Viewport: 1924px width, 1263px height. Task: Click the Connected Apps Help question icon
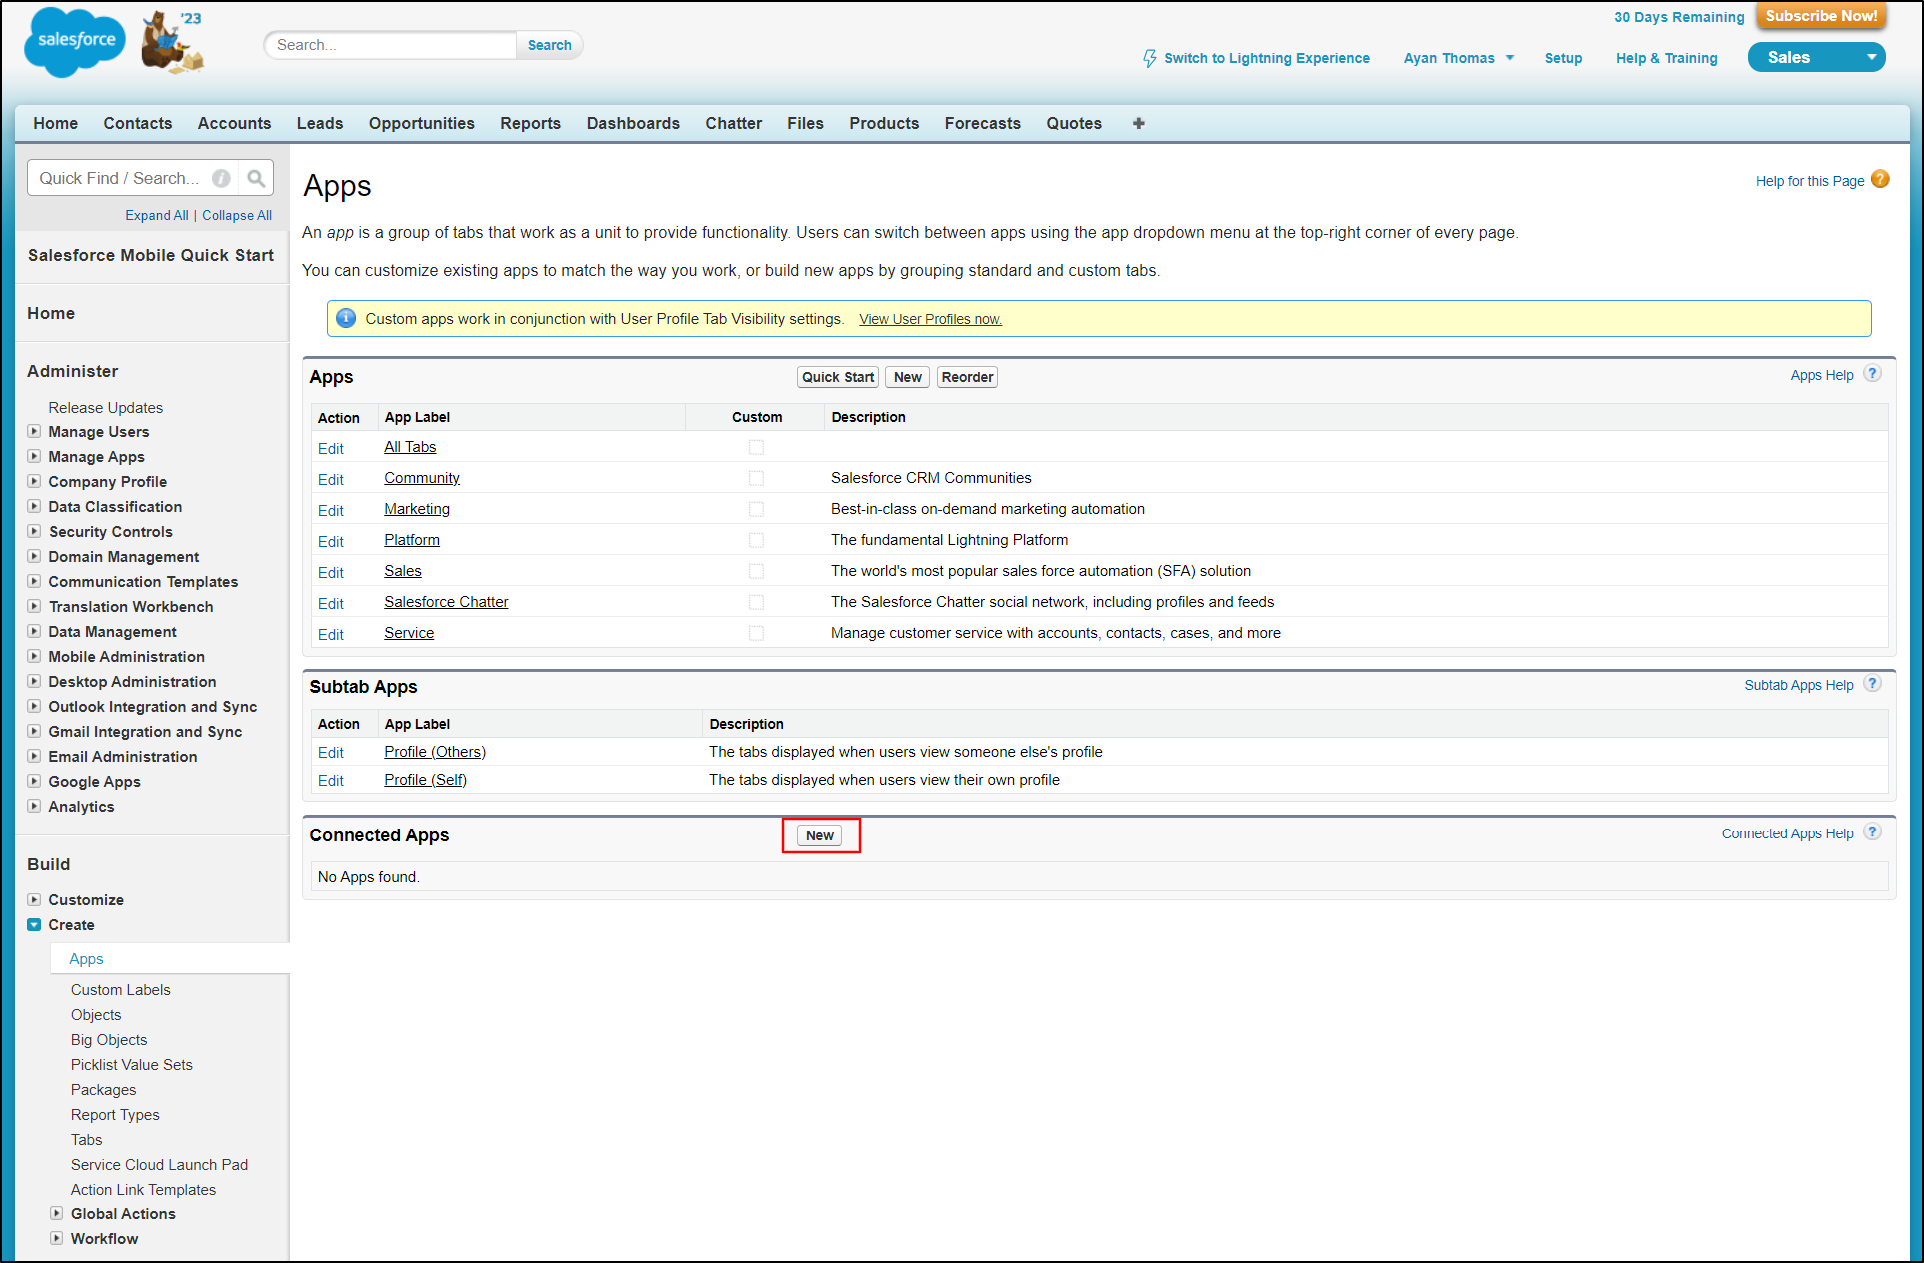(1872, 832)
